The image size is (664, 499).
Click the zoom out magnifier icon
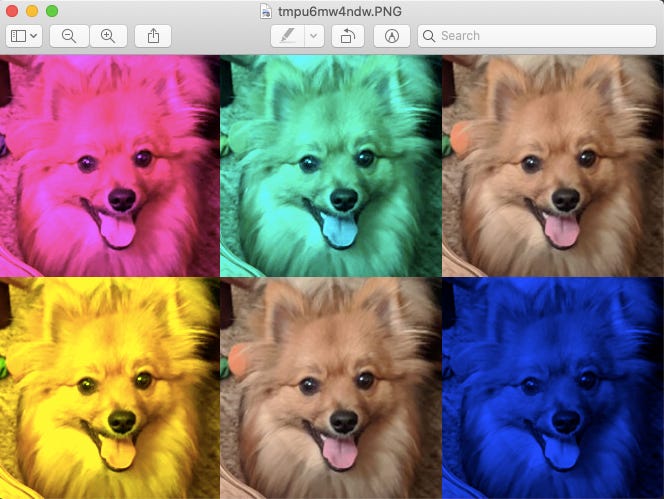[x=69, y=36]
